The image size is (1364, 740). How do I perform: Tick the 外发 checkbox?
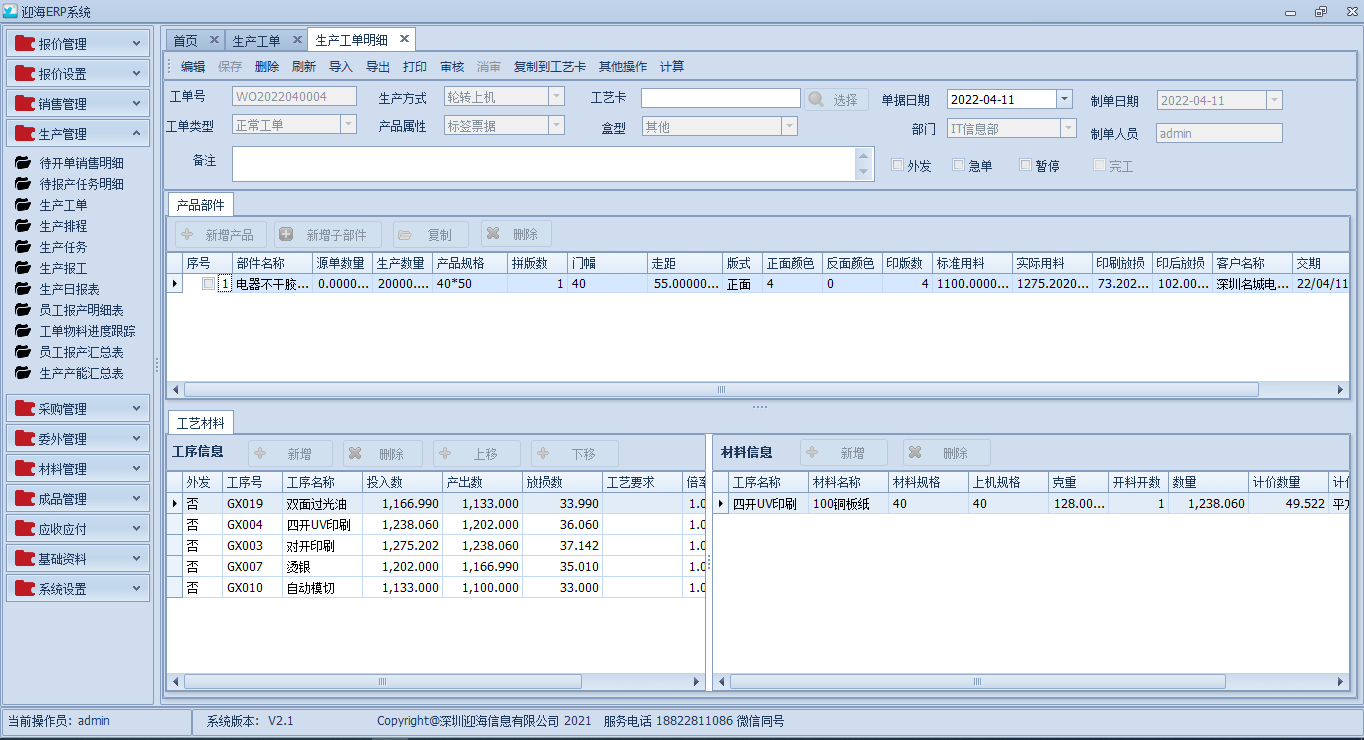(897, 165)
